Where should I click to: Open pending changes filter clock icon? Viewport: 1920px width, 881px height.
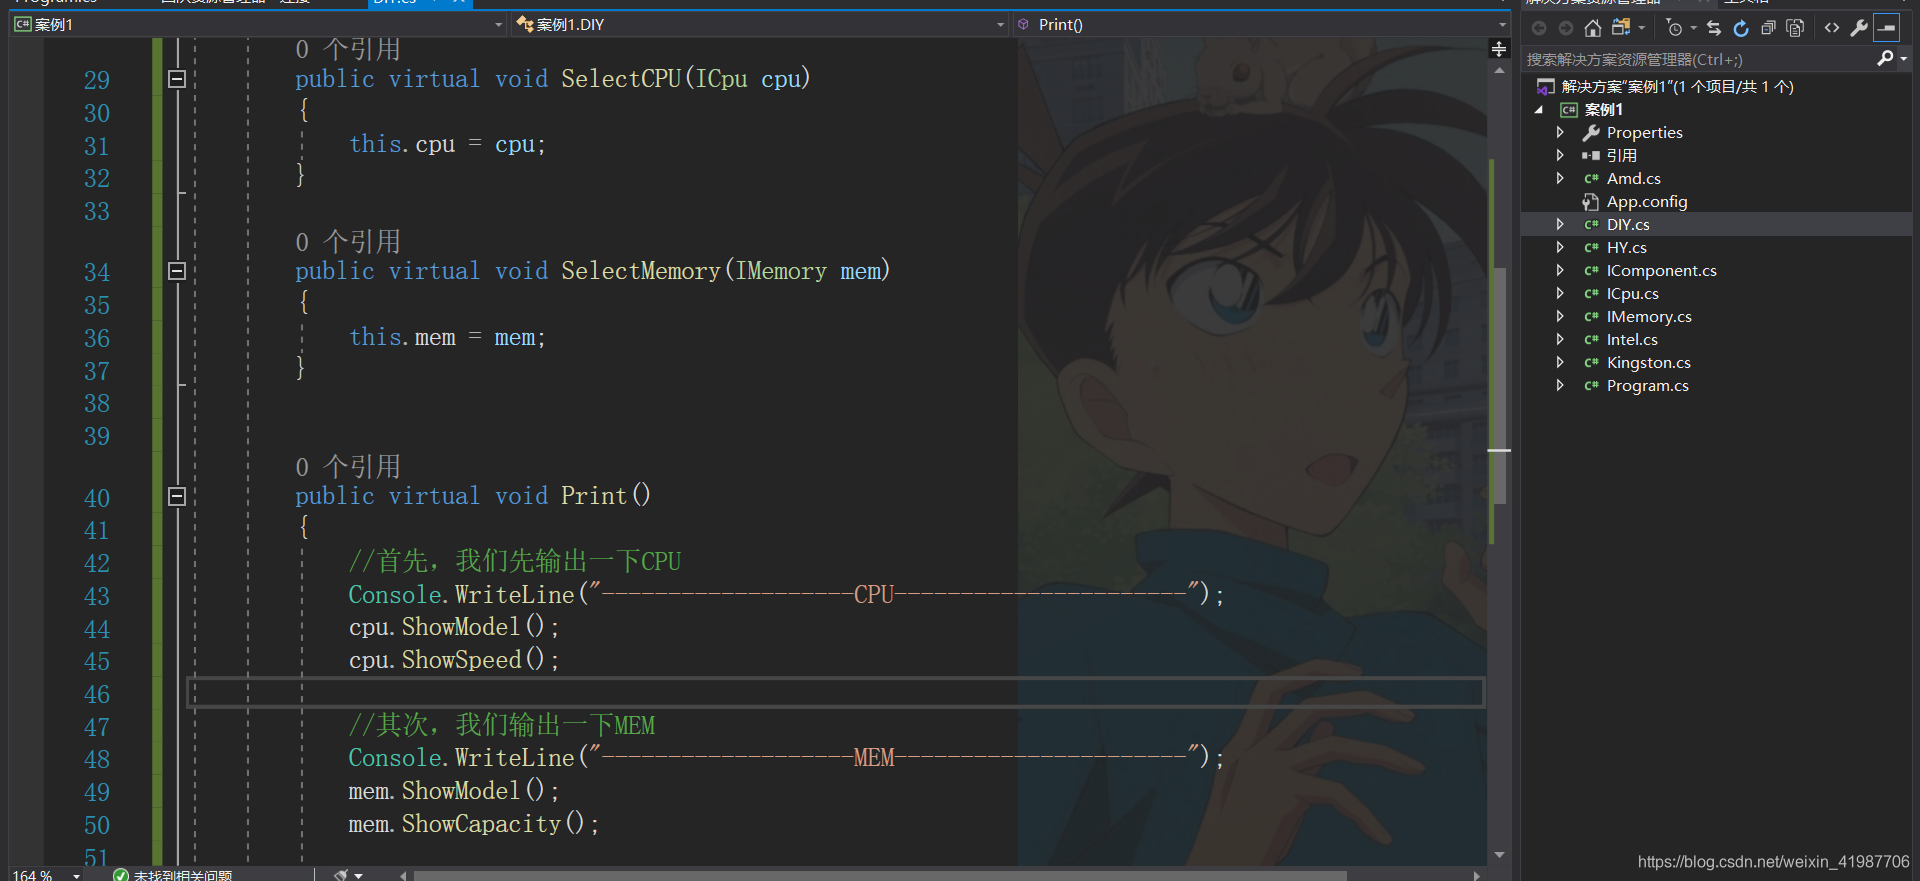1675,28
